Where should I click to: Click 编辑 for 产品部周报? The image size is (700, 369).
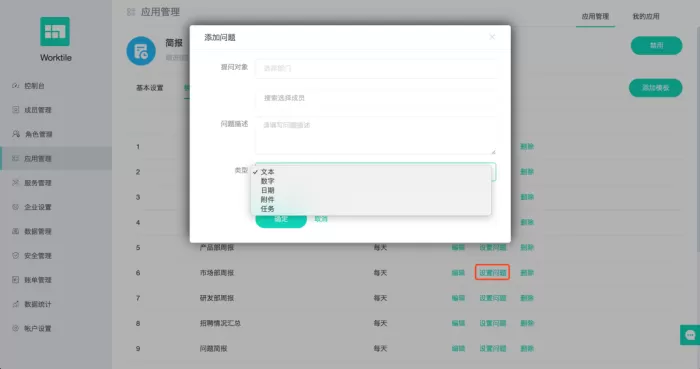pos(458,248)
